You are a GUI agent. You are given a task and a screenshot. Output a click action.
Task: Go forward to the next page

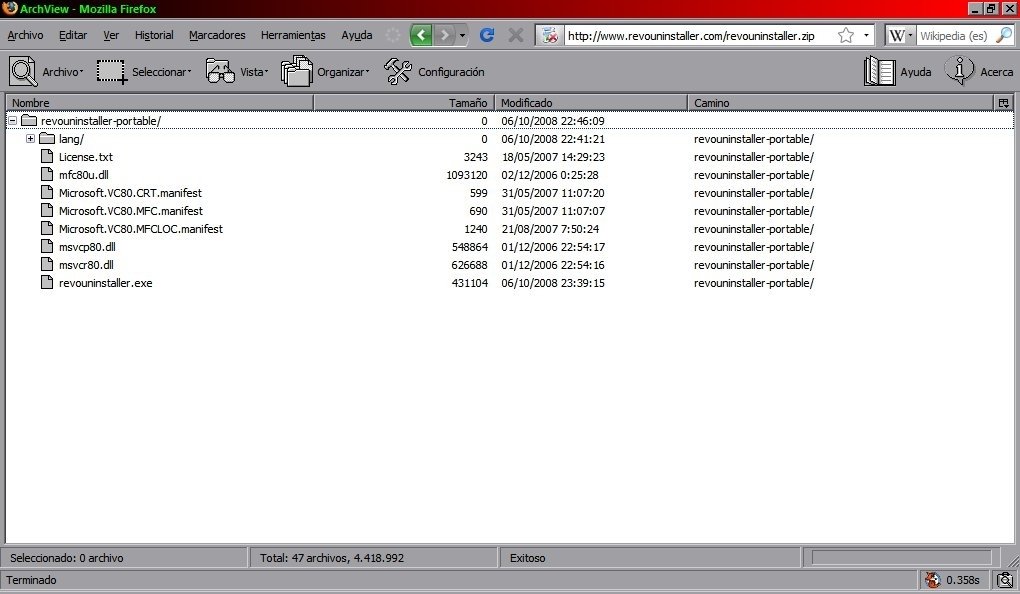(x=444, y=35)
